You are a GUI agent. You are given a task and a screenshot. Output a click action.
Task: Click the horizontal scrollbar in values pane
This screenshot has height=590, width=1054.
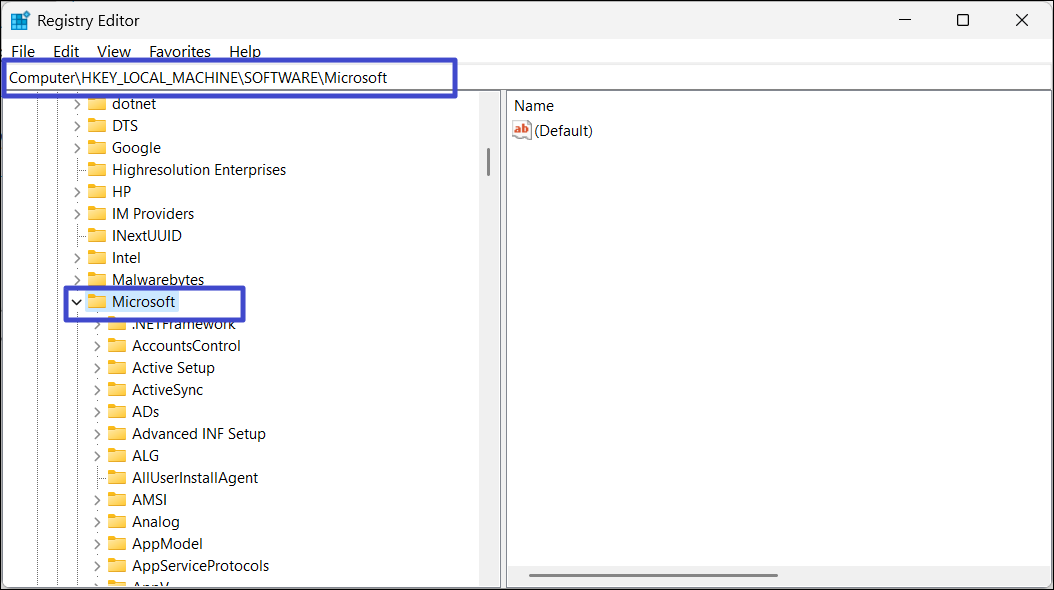pyautogui.click(x=652, y=575)
